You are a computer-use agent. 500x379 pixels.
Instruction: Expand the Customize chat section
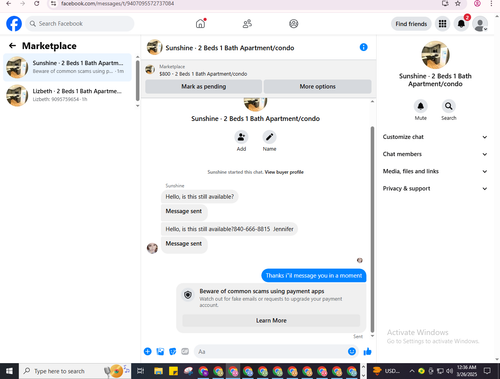pos(435,137)
